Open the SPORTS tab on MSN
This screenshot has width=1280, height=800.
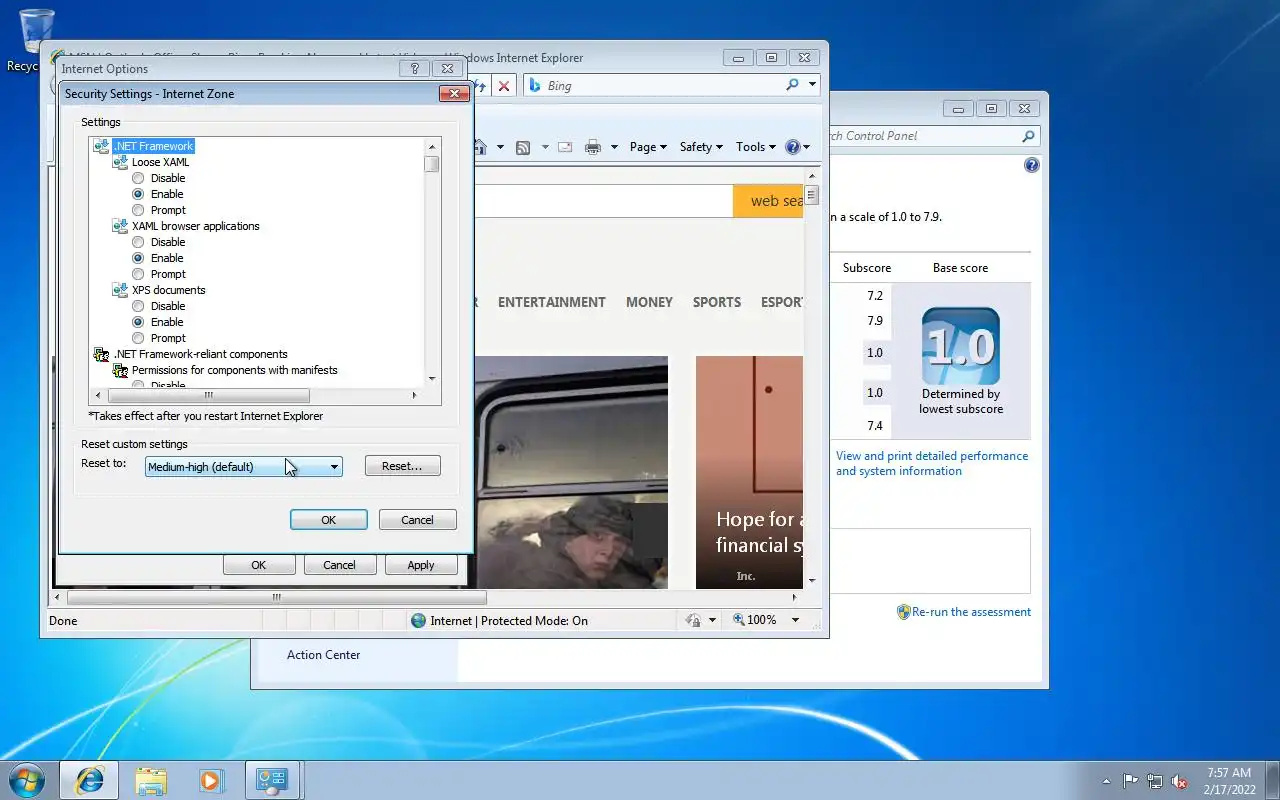pos(717,302)
